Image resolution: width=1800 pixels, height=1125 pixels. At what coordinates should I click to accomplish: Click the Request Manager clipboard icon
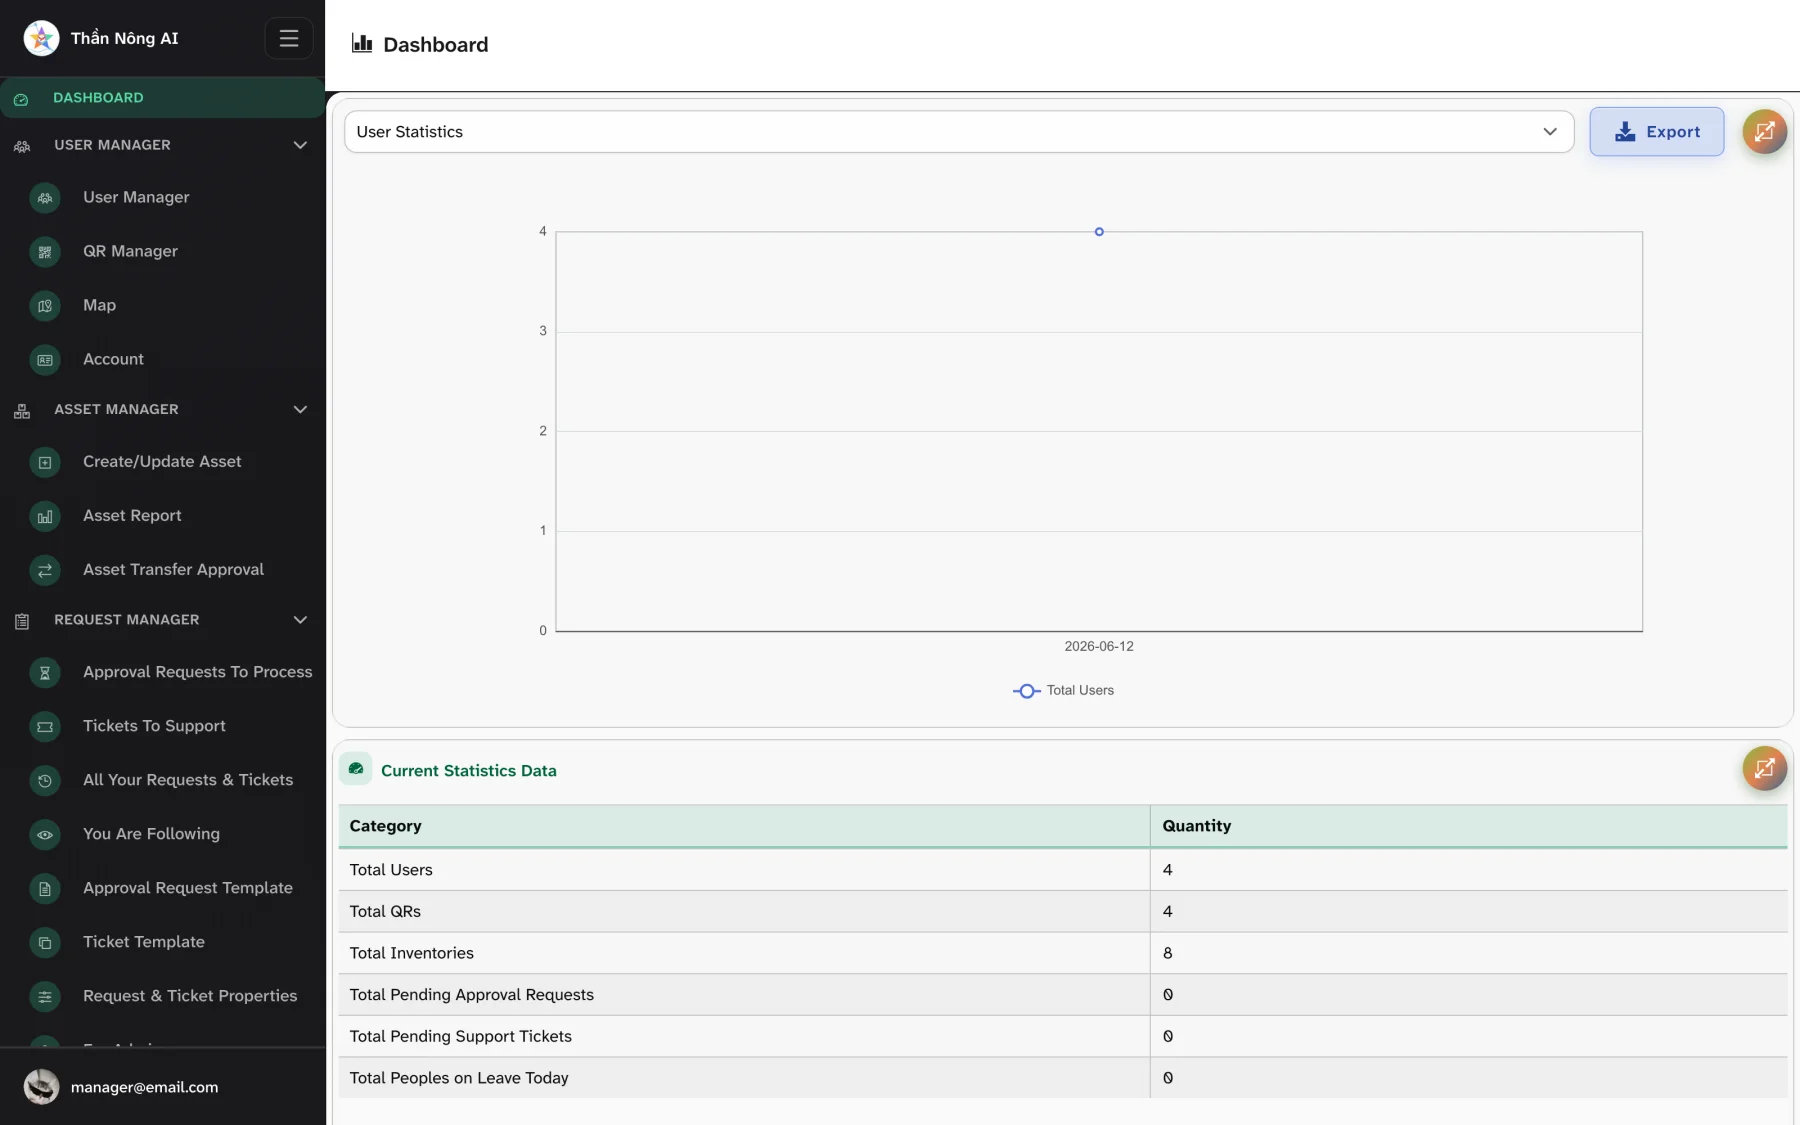click(x=22, y=621)
